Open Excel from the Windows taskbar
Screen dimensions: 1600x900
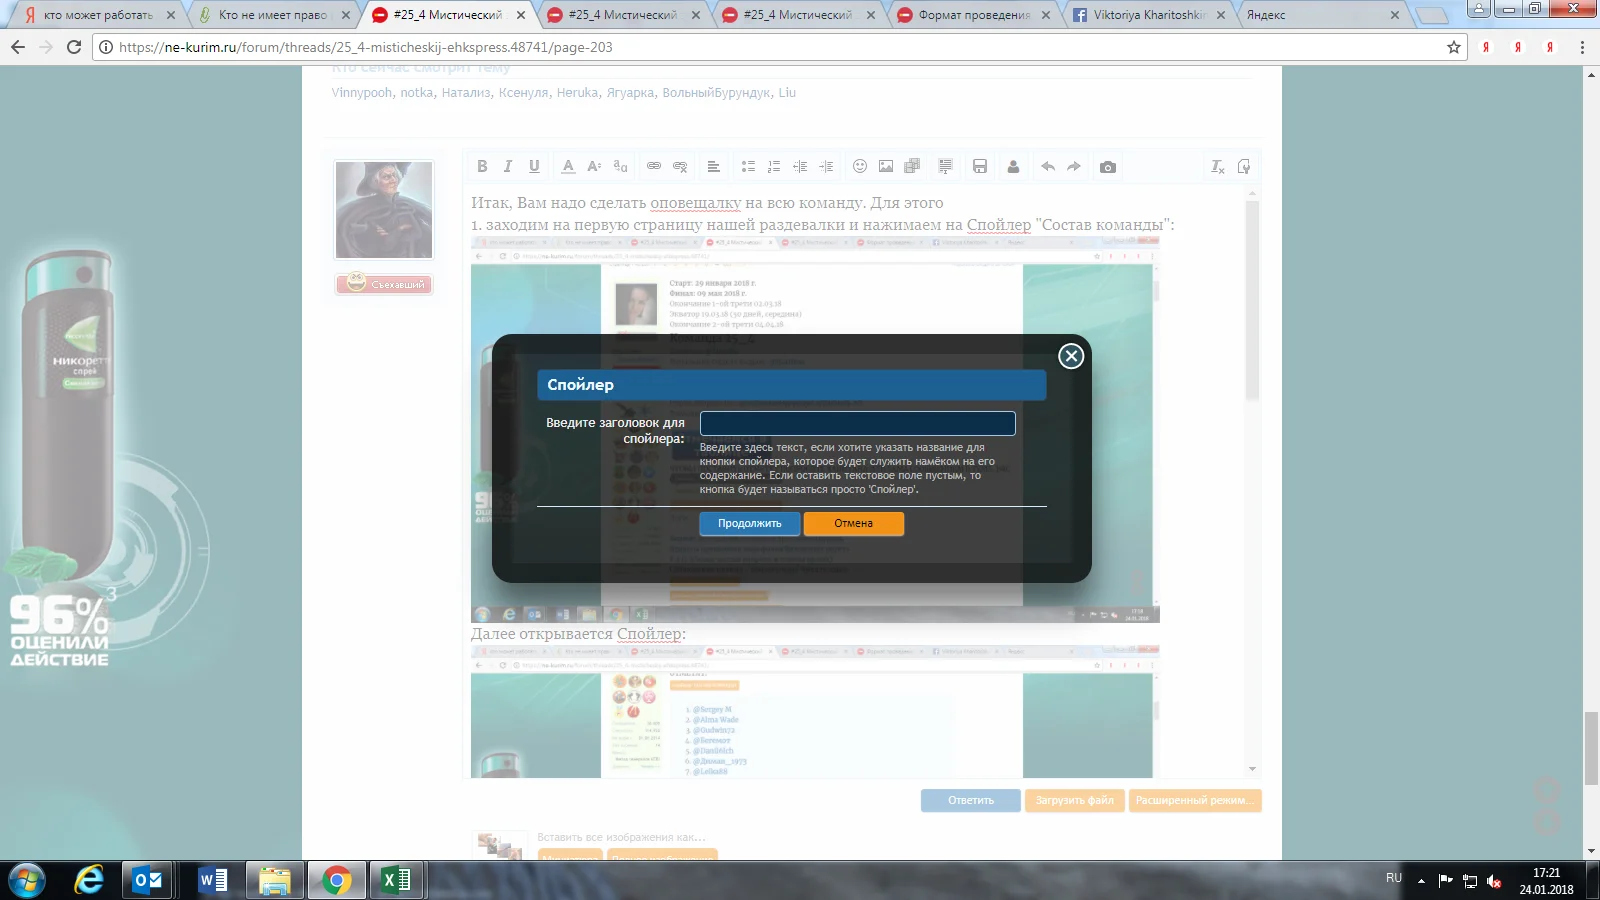[x=396, y=880]
